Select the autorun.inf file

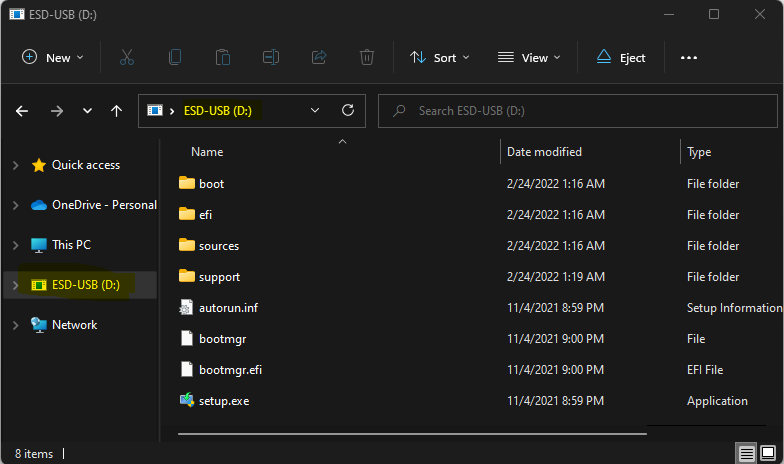click(x=228, y=308)
